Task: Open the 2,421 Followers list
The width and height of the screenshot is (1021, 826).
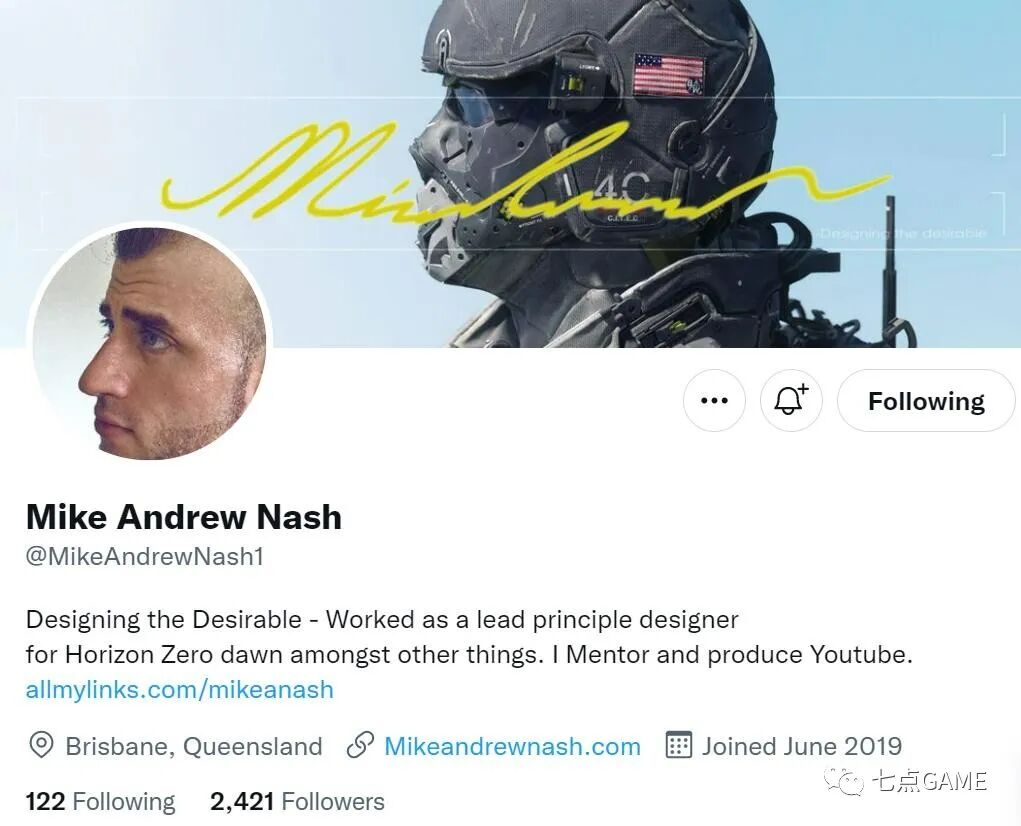Action: point(298,801)
